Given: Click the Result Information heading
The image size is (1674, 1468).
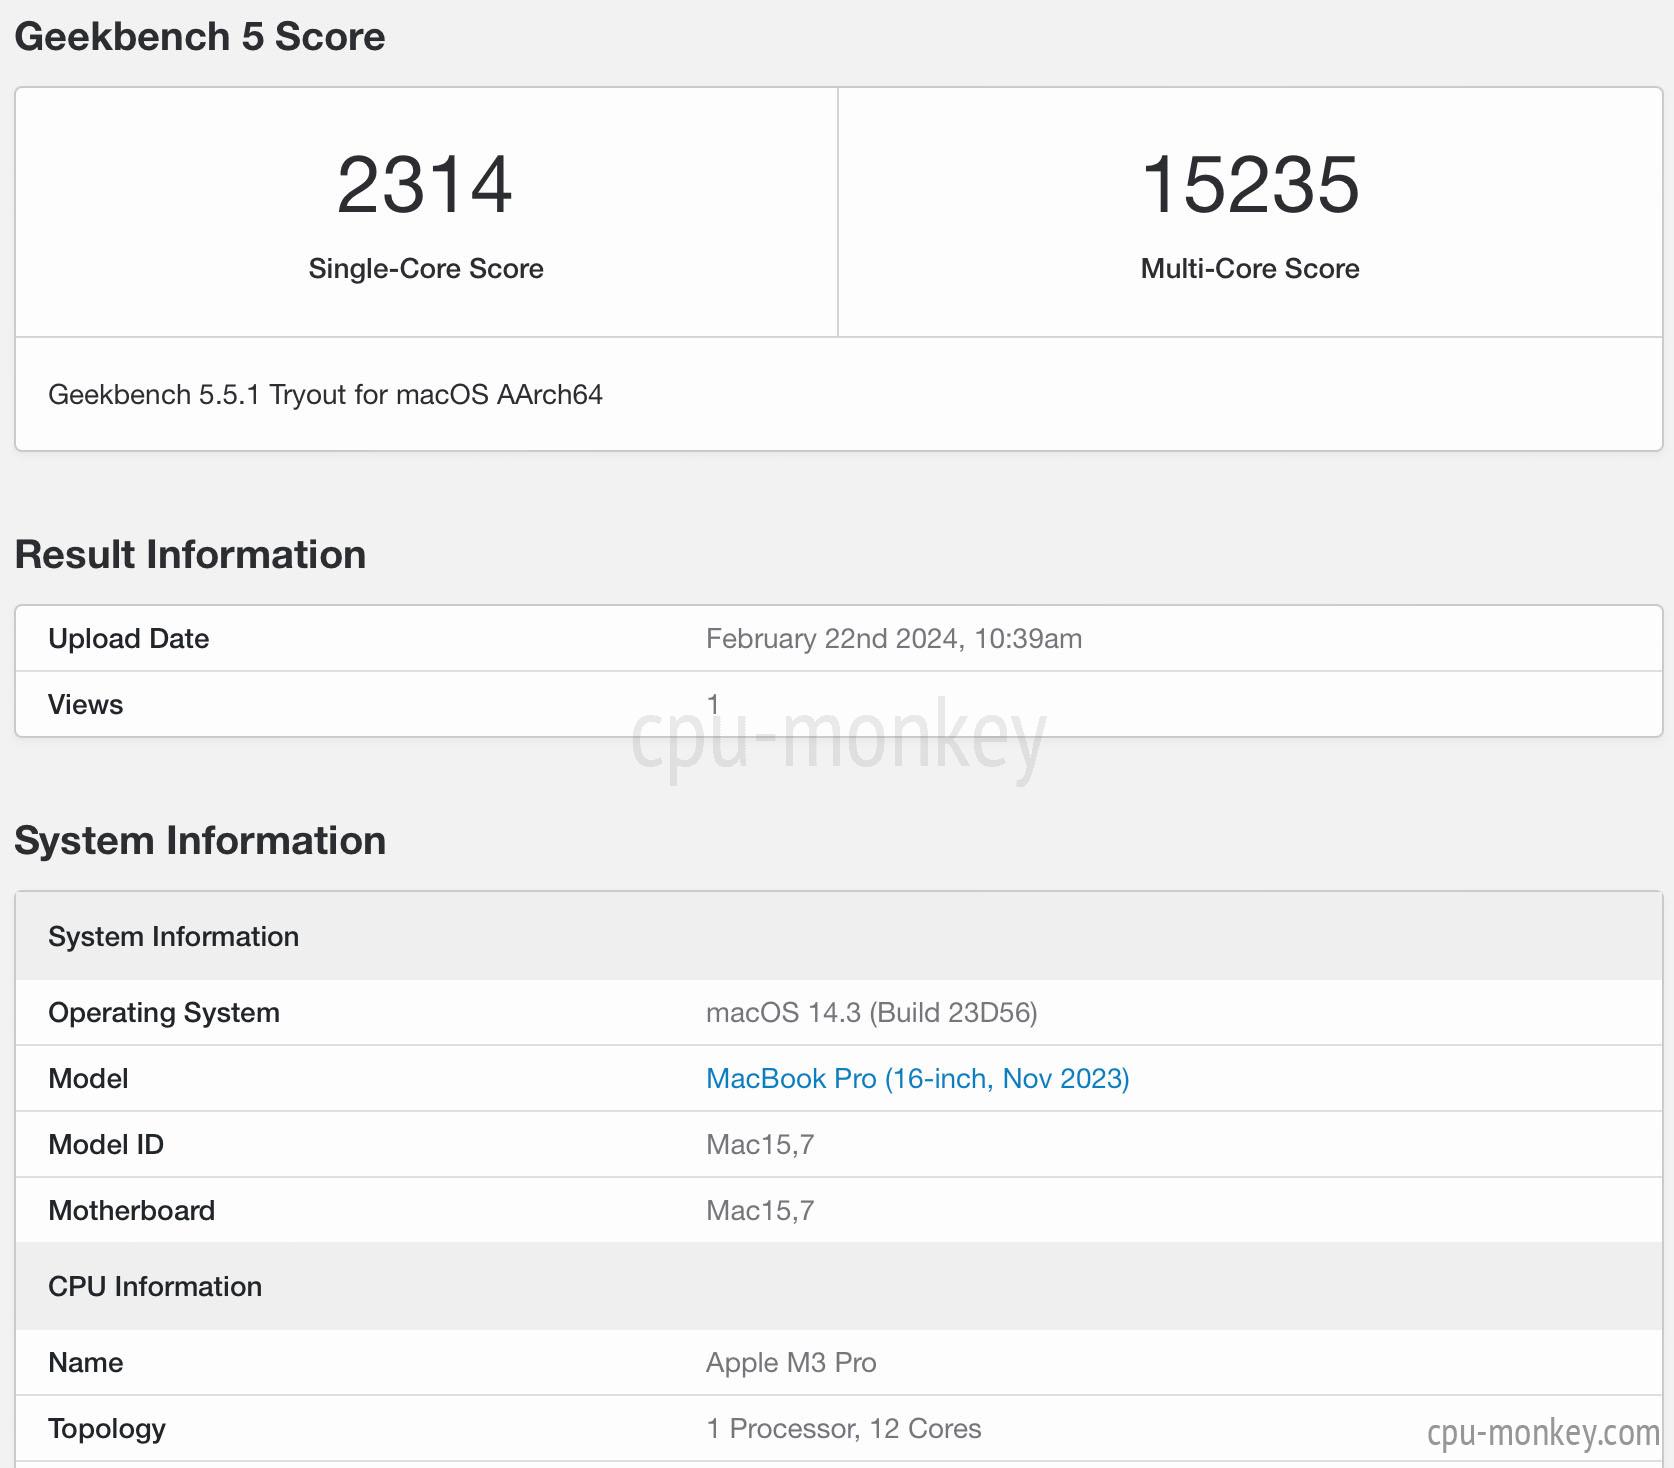Looking at the screenshot, I should click(x=190, y=555).
